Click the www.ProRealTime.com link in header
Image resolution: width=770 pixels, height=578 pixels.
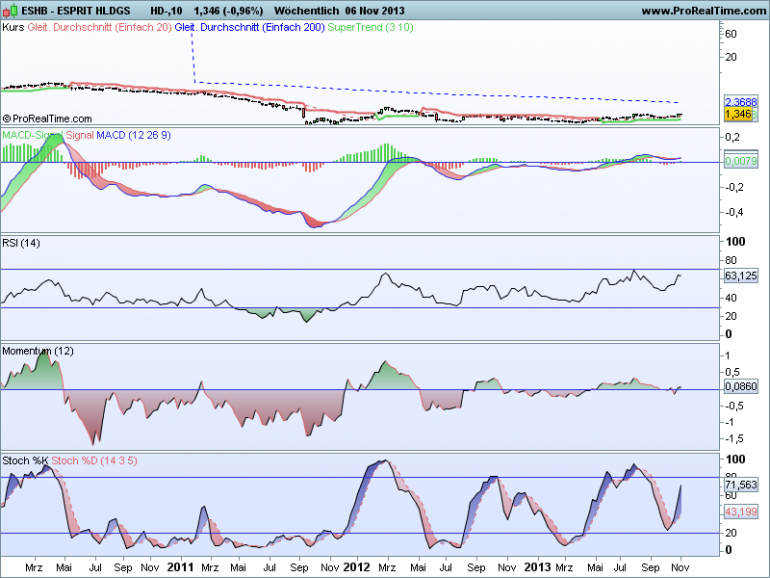(706, 11)
